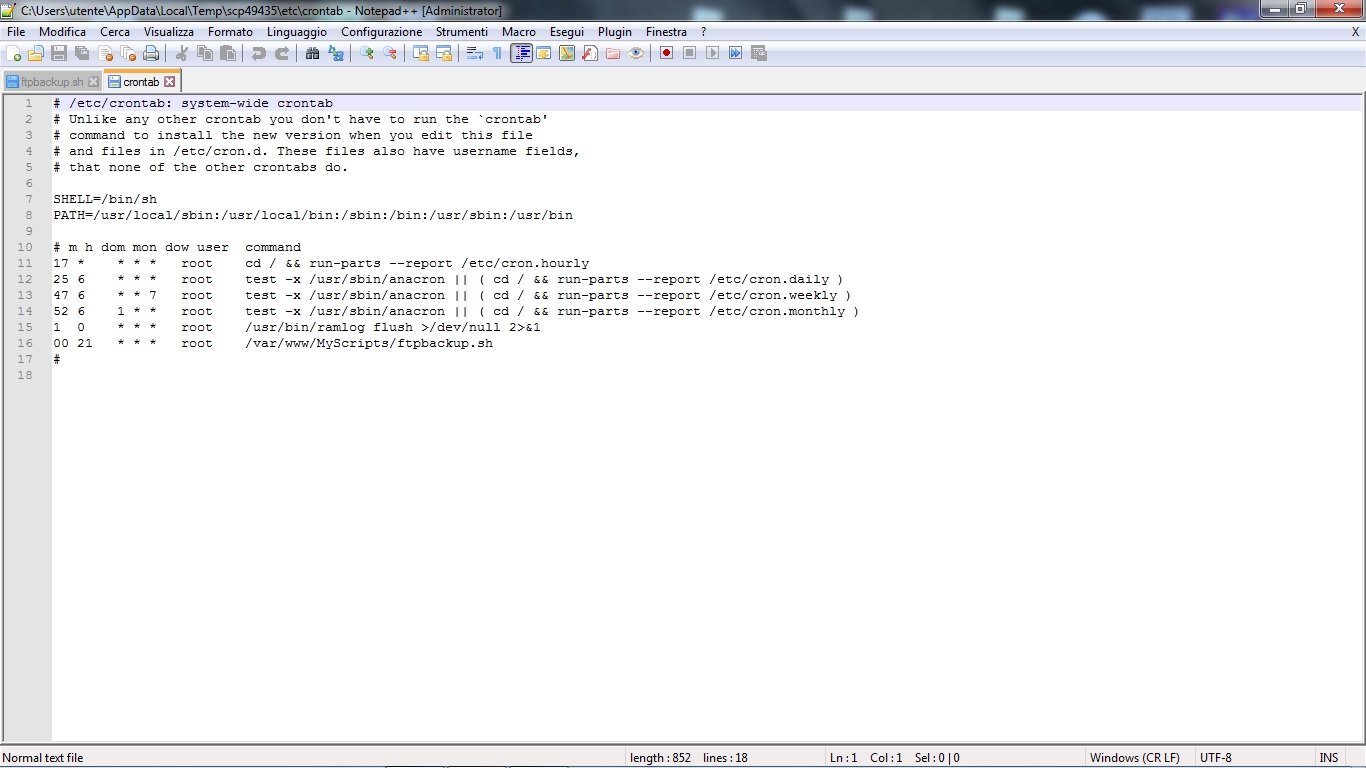Click the Save All icon
This screenshot has width=1366, height=768.
tap(82, 53)
